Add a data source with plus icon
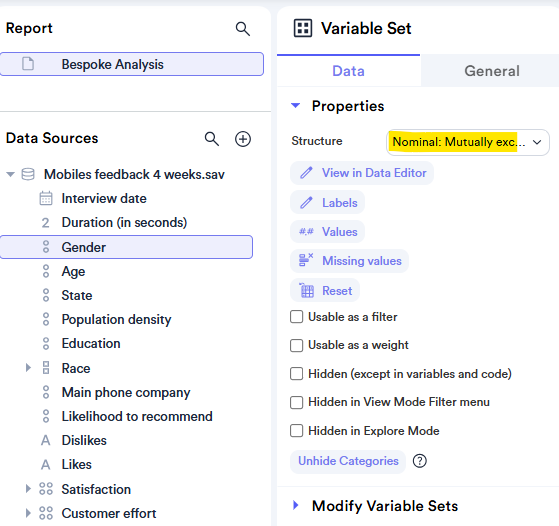Image resolution: width=559 pixels, height=526 pixels. (x=243, y=139)
